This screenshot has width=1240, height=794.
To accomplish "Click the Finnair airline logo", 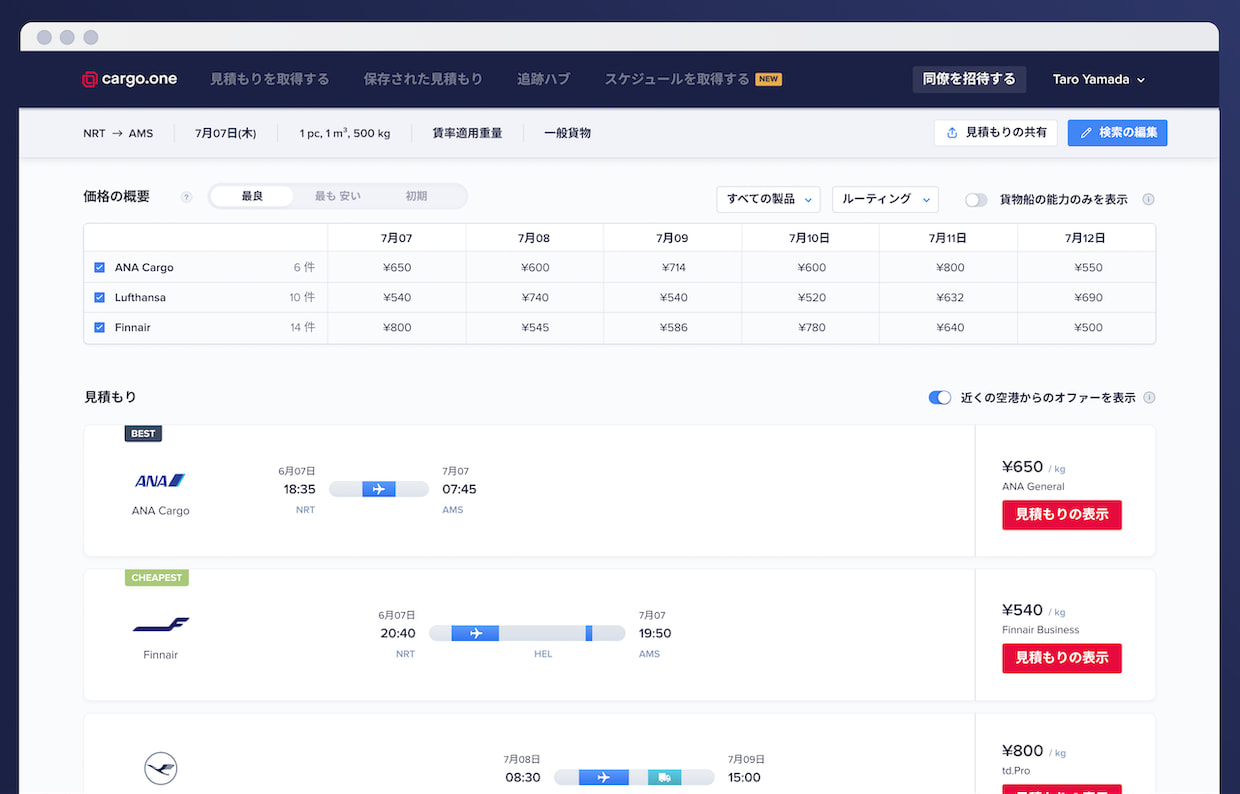I will coord(161,625).
